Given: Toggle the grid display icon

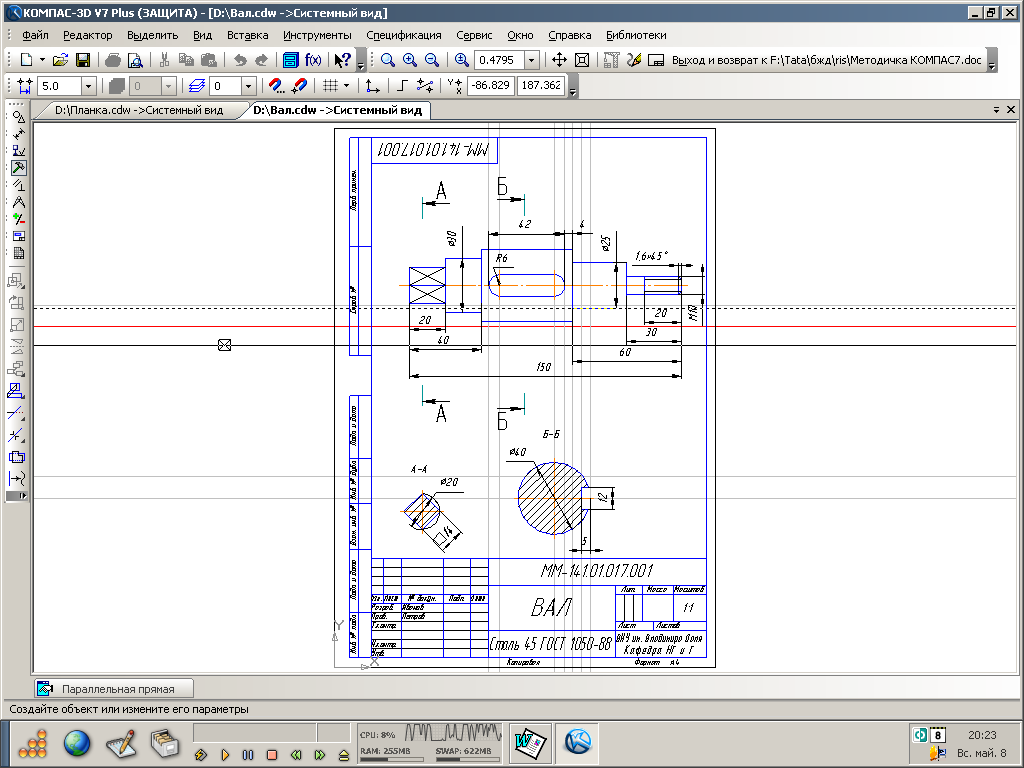Looking at the screenshot, I should (x=330, y=86).
